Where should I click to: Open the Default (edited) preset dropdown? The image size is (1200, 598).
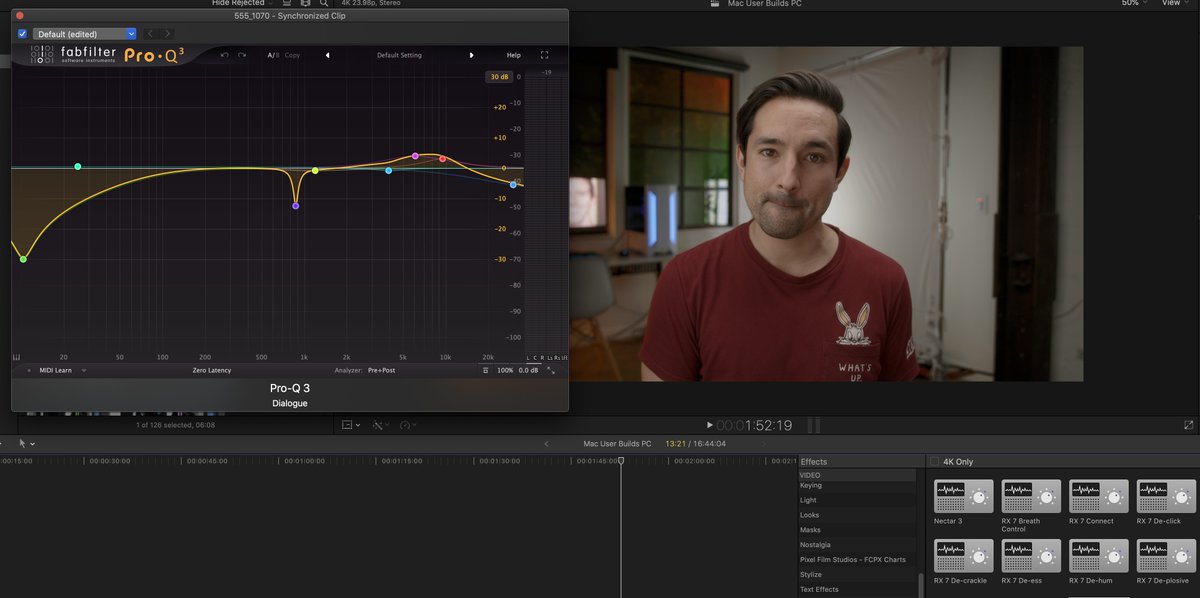(84, 34)
